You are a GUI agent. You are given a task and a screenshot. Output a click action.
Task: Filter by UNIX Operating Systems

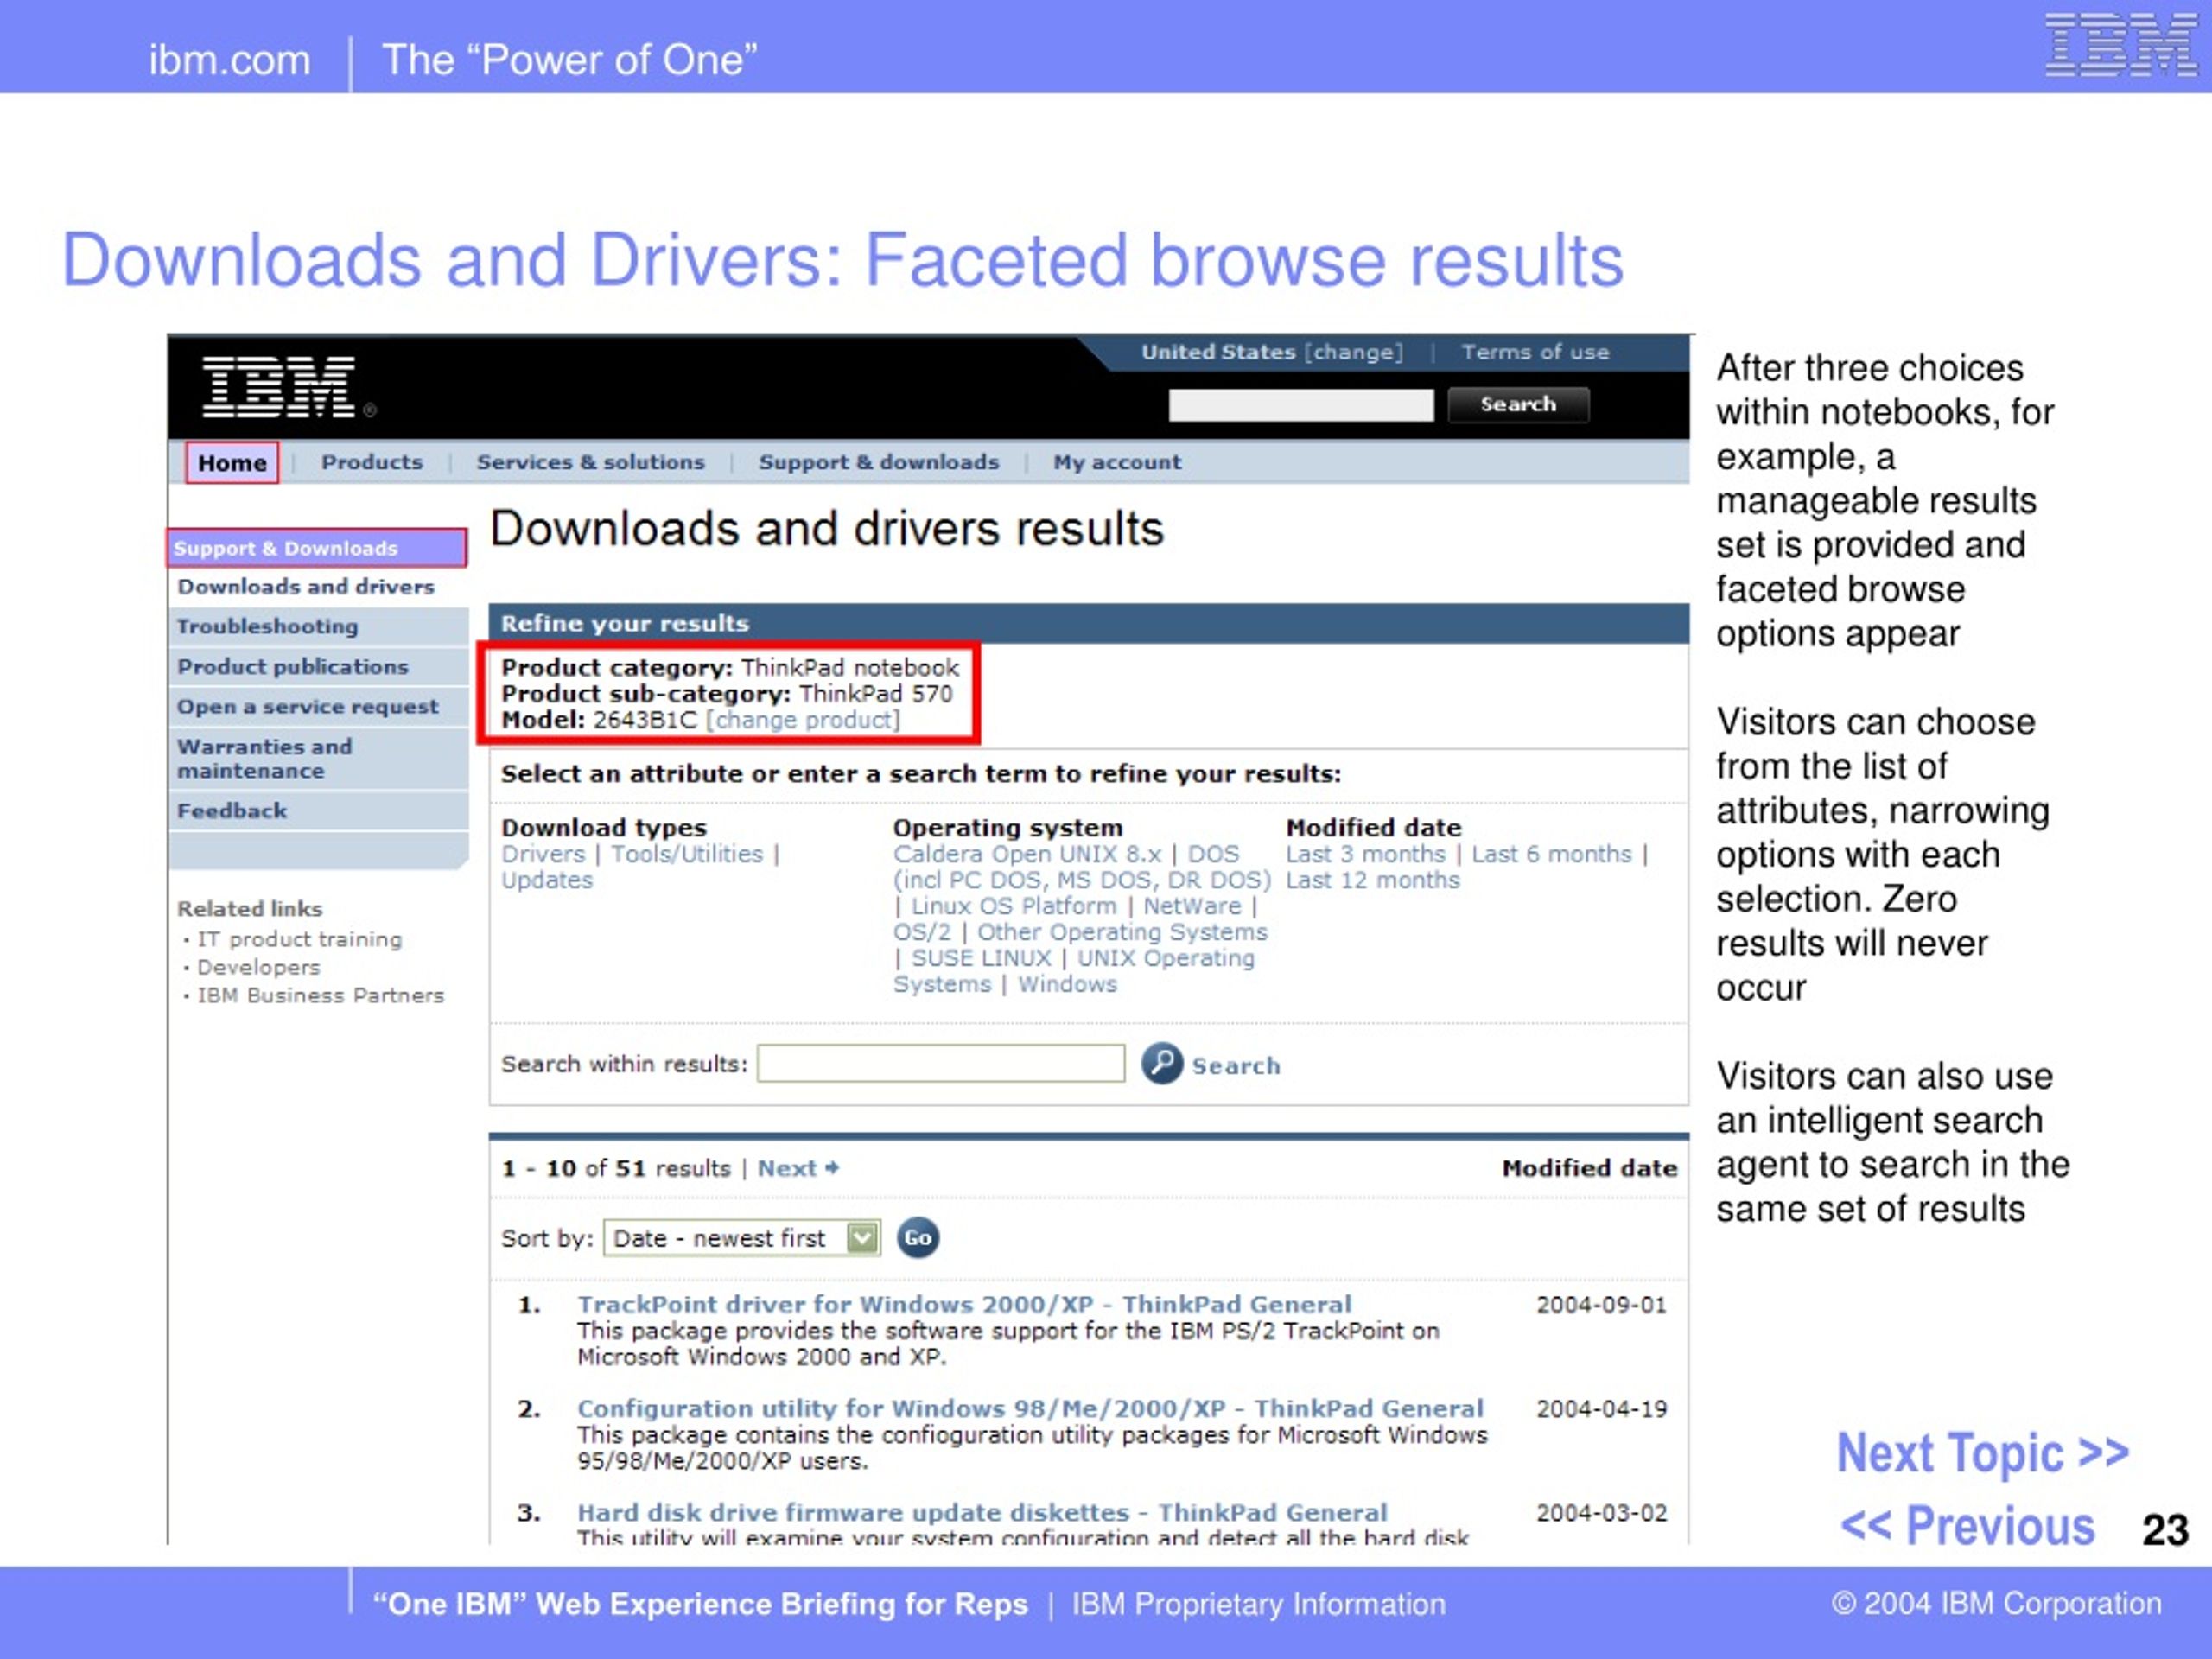pyautogui.click(x=1074, y=971)
